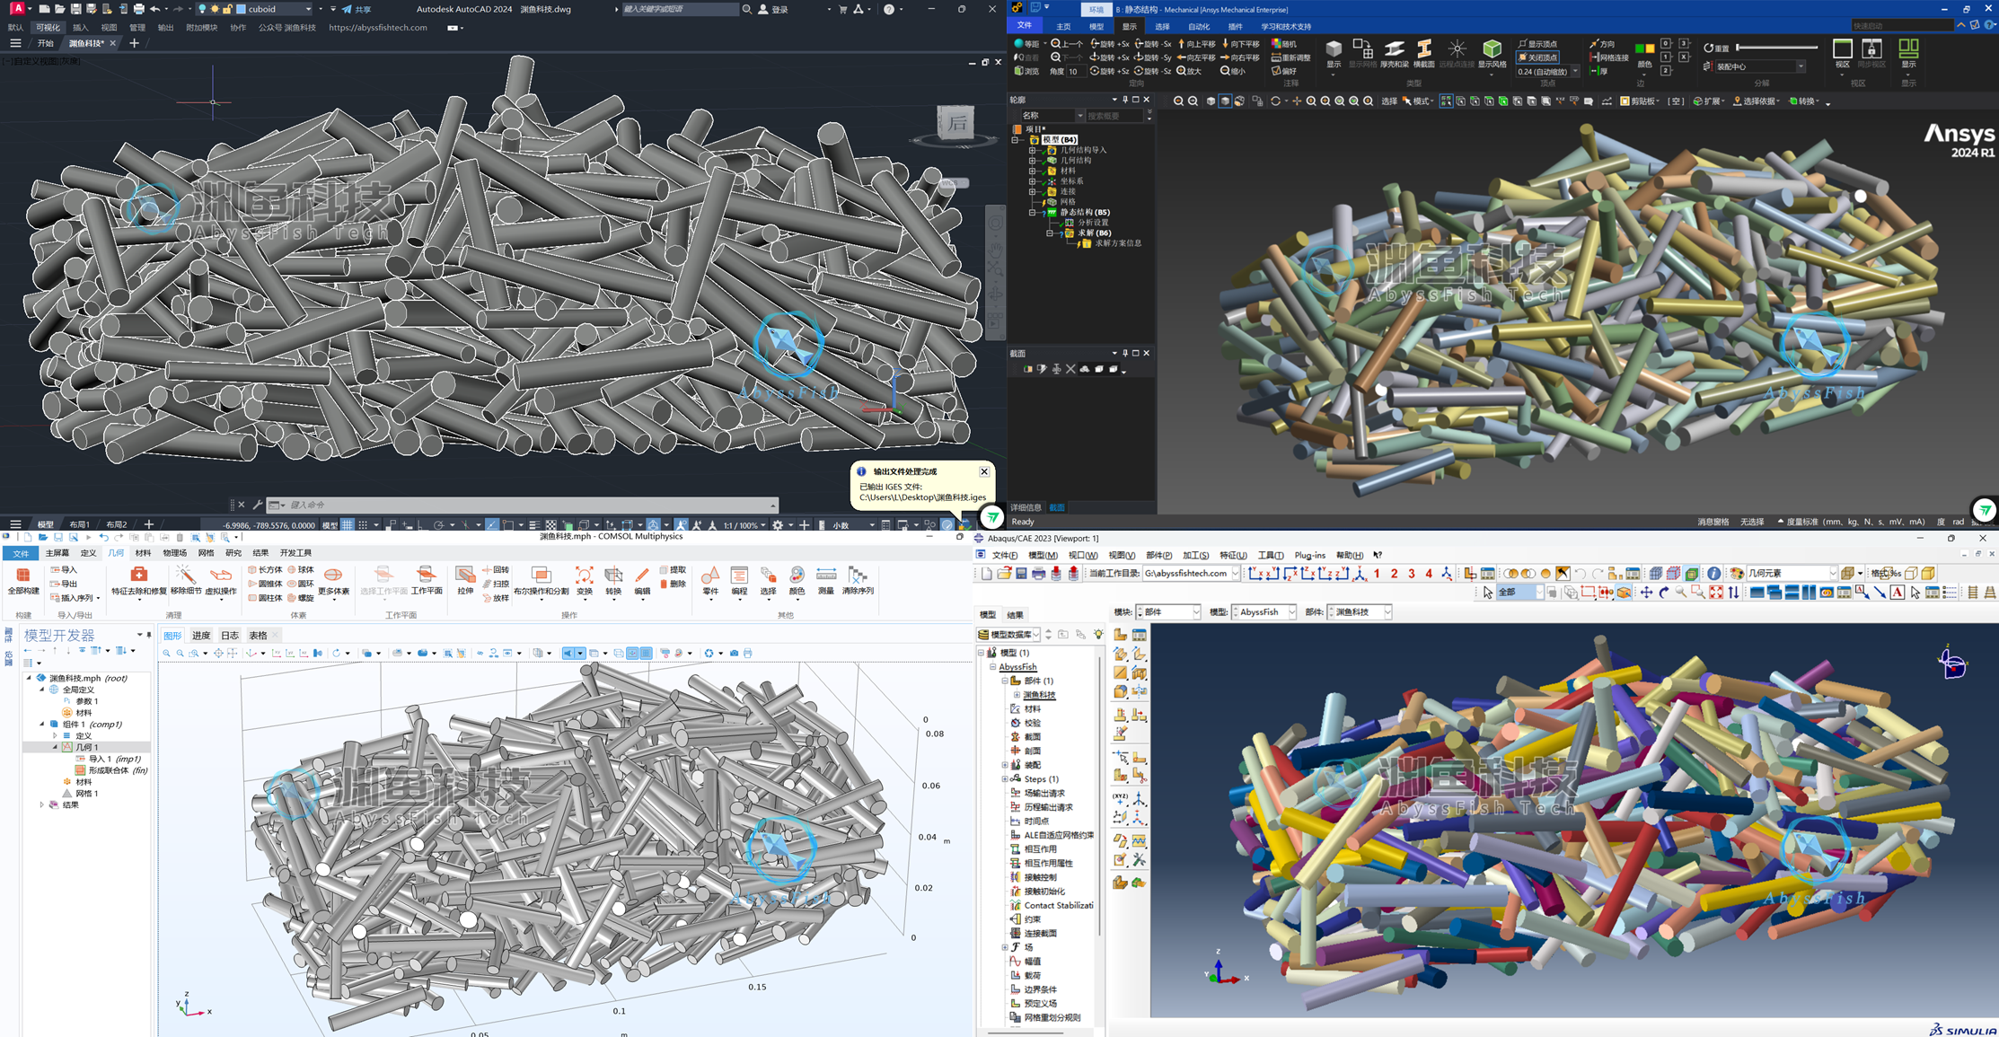Click Abaqus Auto-Fit View icon
This screenshot has width=1999, height=1037.
point(1716,593)
